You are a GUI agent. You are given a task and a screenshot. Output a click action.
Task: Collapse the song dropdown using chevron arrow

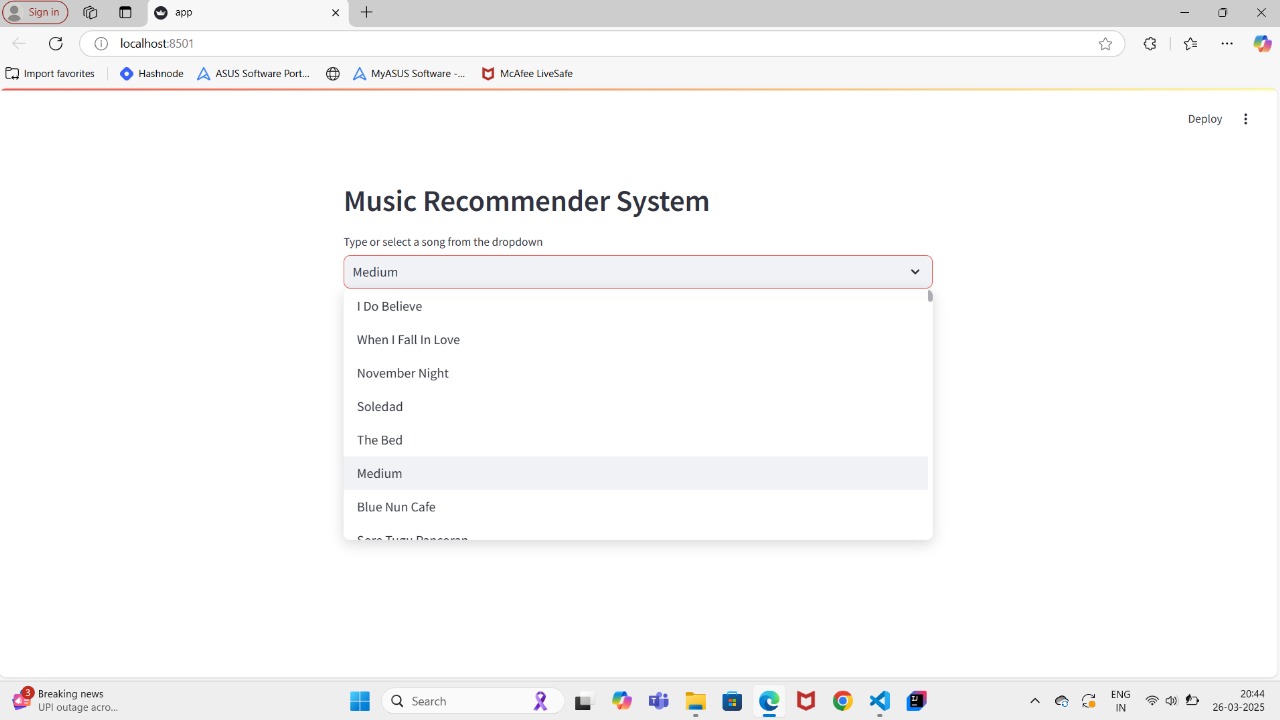pos(914,272)
